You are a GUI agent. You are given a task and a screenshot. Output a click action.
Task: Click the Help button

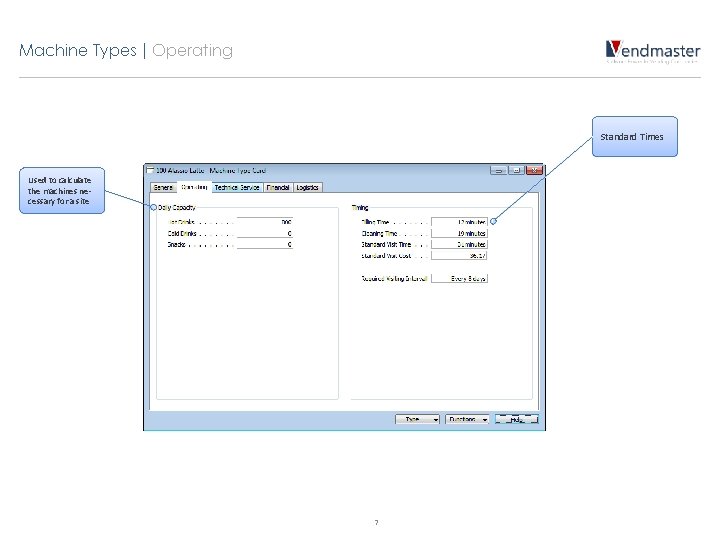(517, 419)
